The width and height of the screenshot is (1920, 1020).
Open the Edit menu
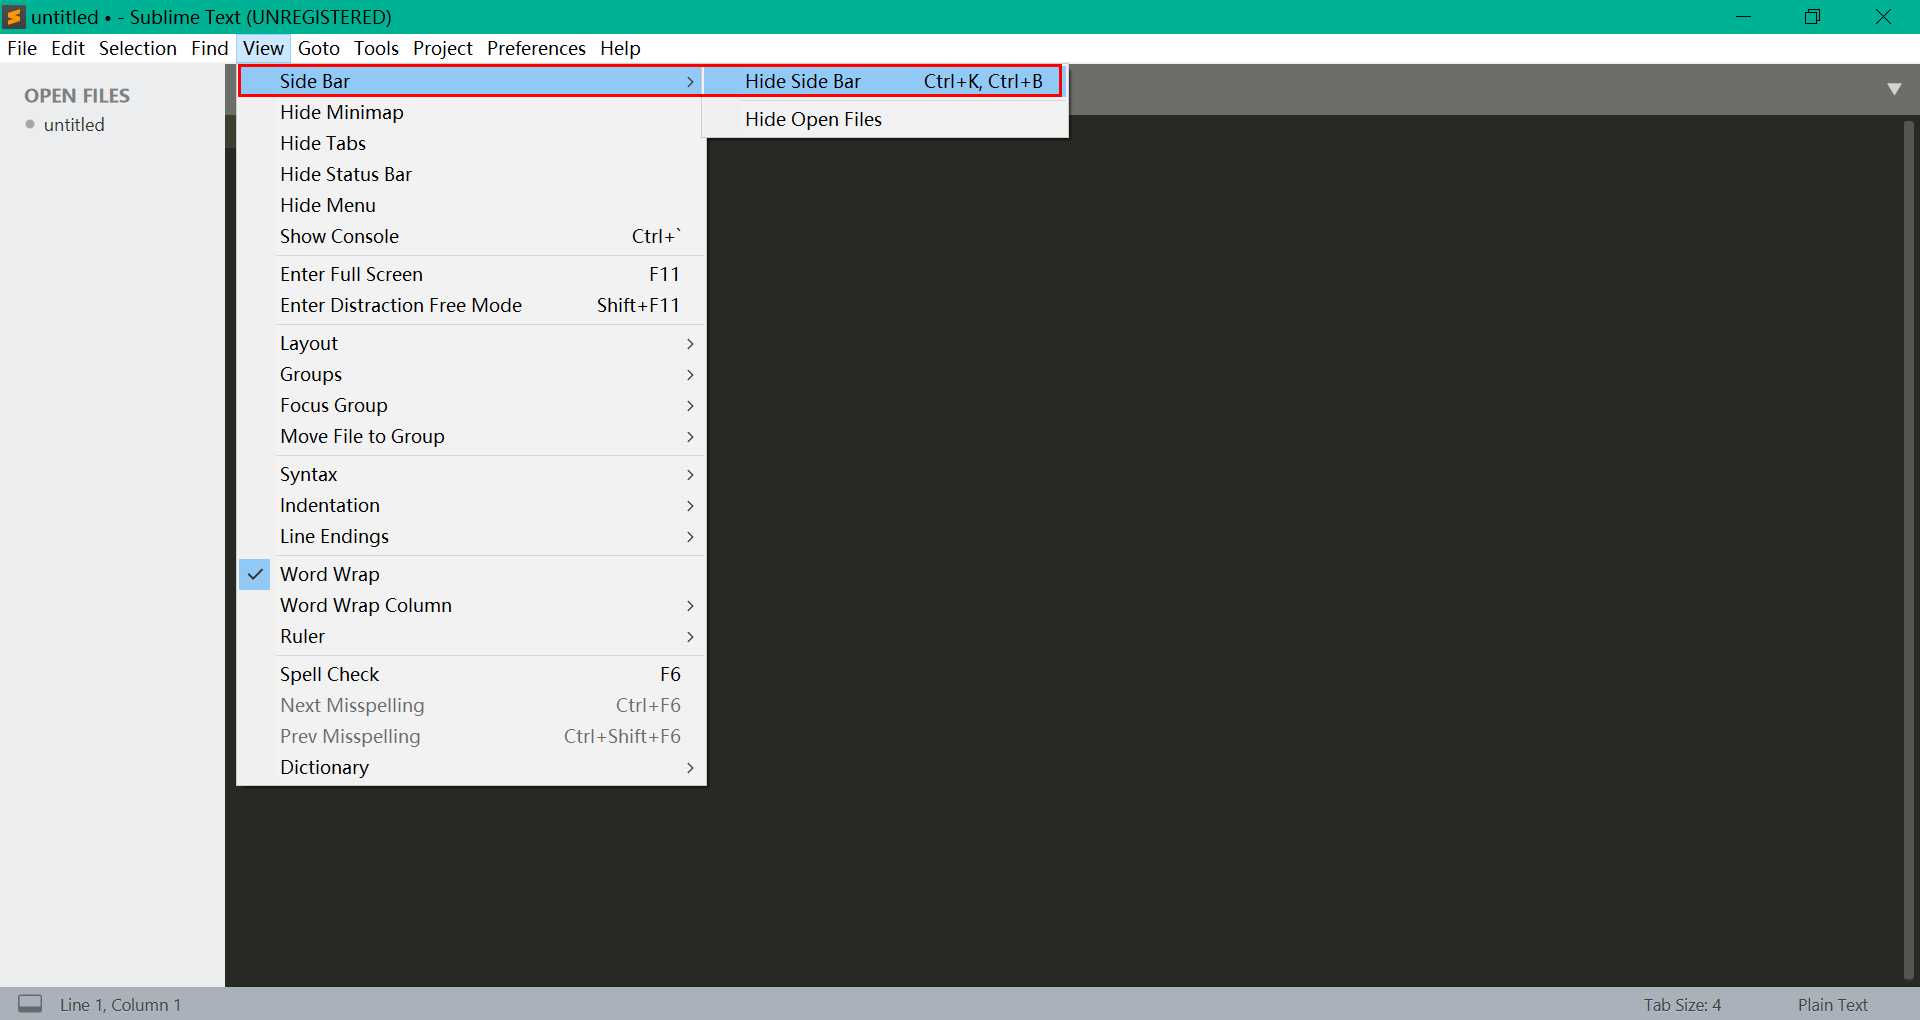point(68,48)
